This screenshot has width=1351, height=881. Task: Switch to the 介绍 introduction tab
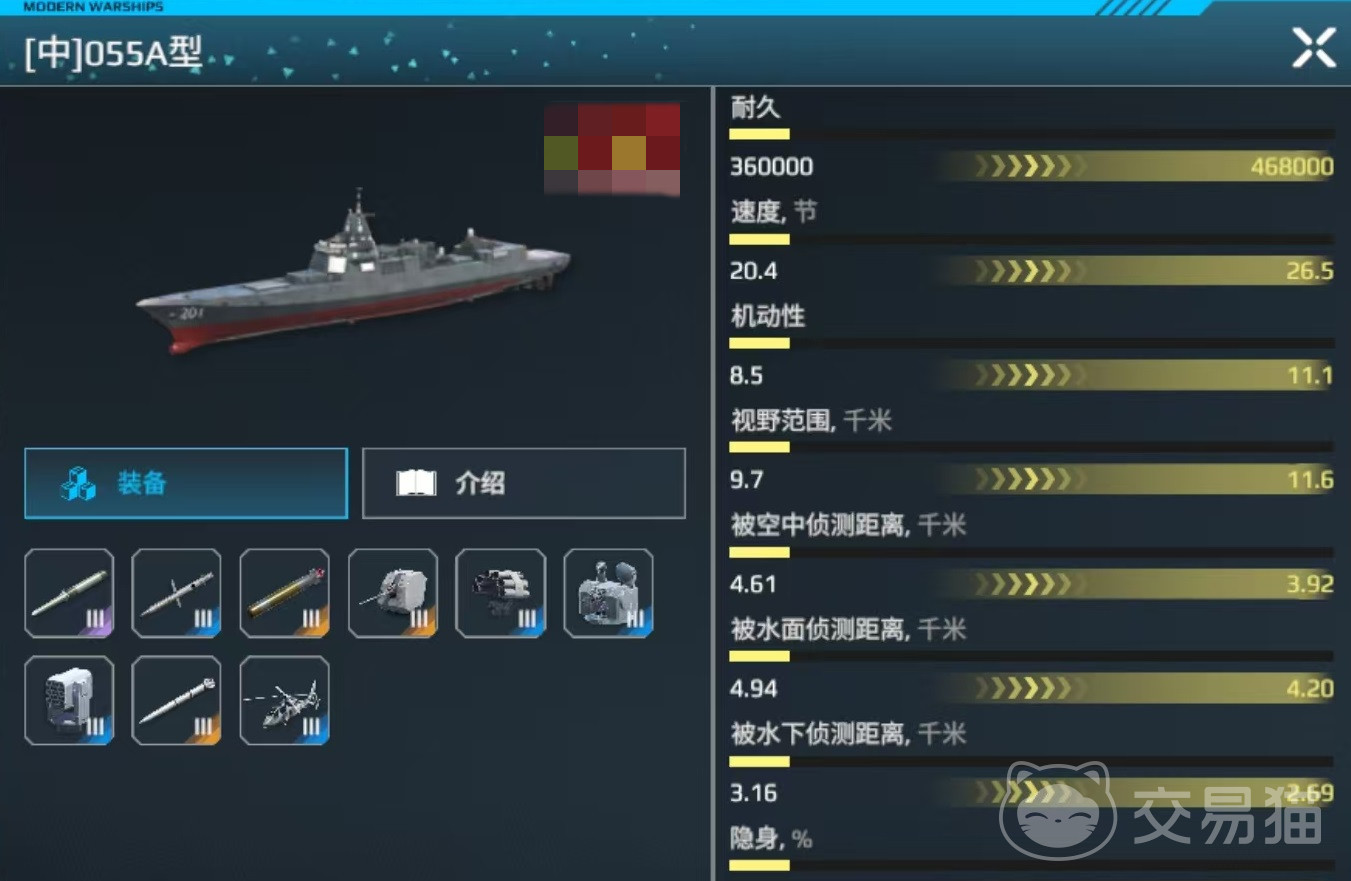coord(524,483)
